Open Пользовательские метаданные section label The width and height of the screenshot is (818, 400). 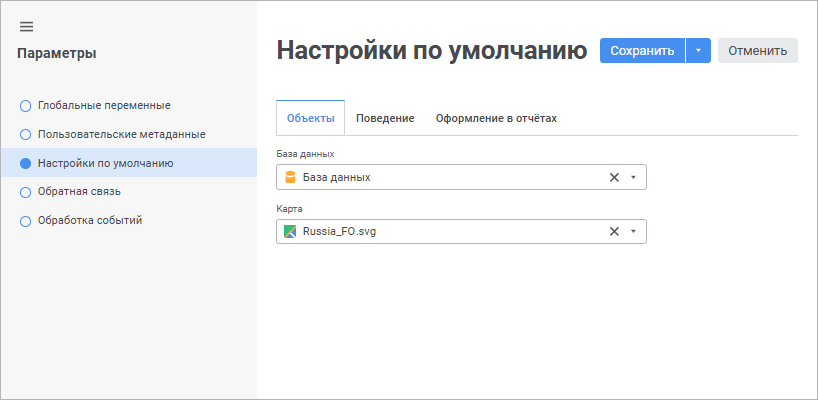[122, 134]
